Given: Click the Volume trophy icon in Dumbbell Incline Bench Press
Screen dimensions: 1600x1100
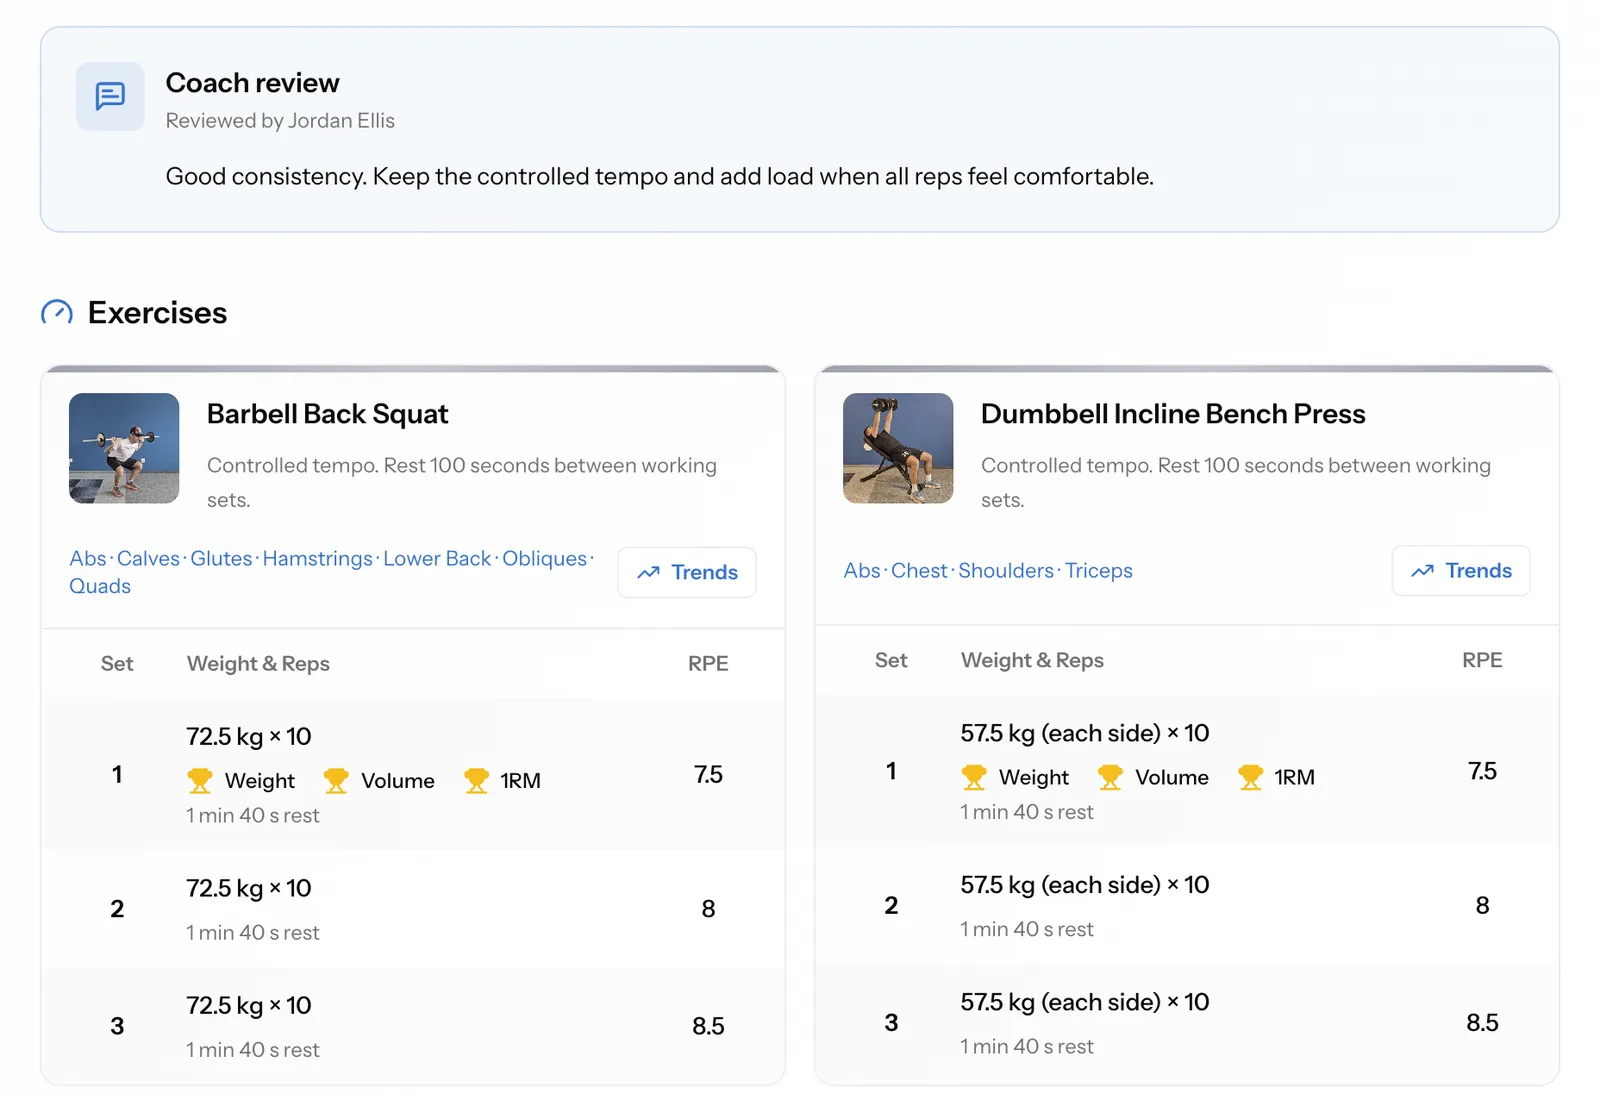Looking at the screenshot, I should coord(1110,777).
